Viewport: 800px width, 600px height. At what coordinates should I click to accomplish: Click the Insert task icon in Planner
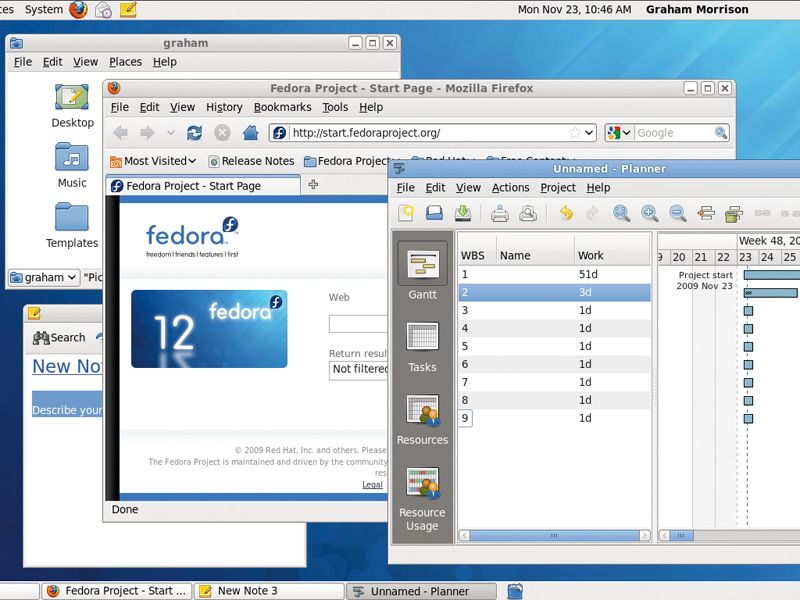point(706,213)
